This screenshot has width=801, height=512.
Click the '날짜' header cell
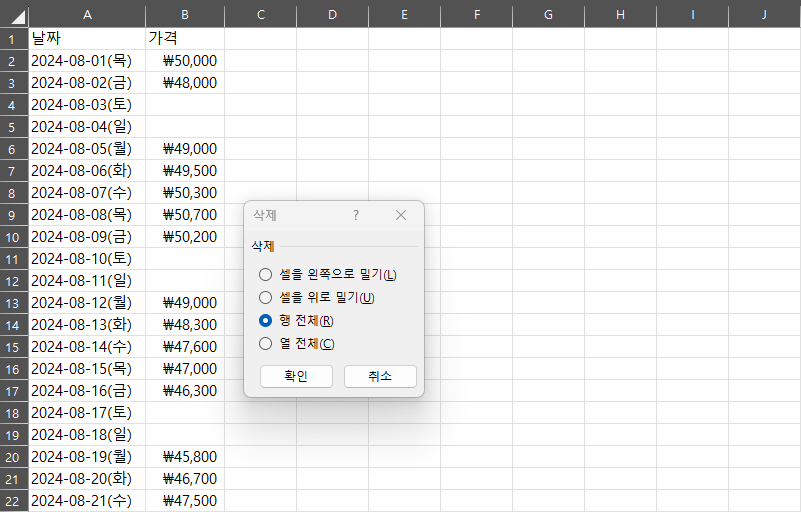87,39
